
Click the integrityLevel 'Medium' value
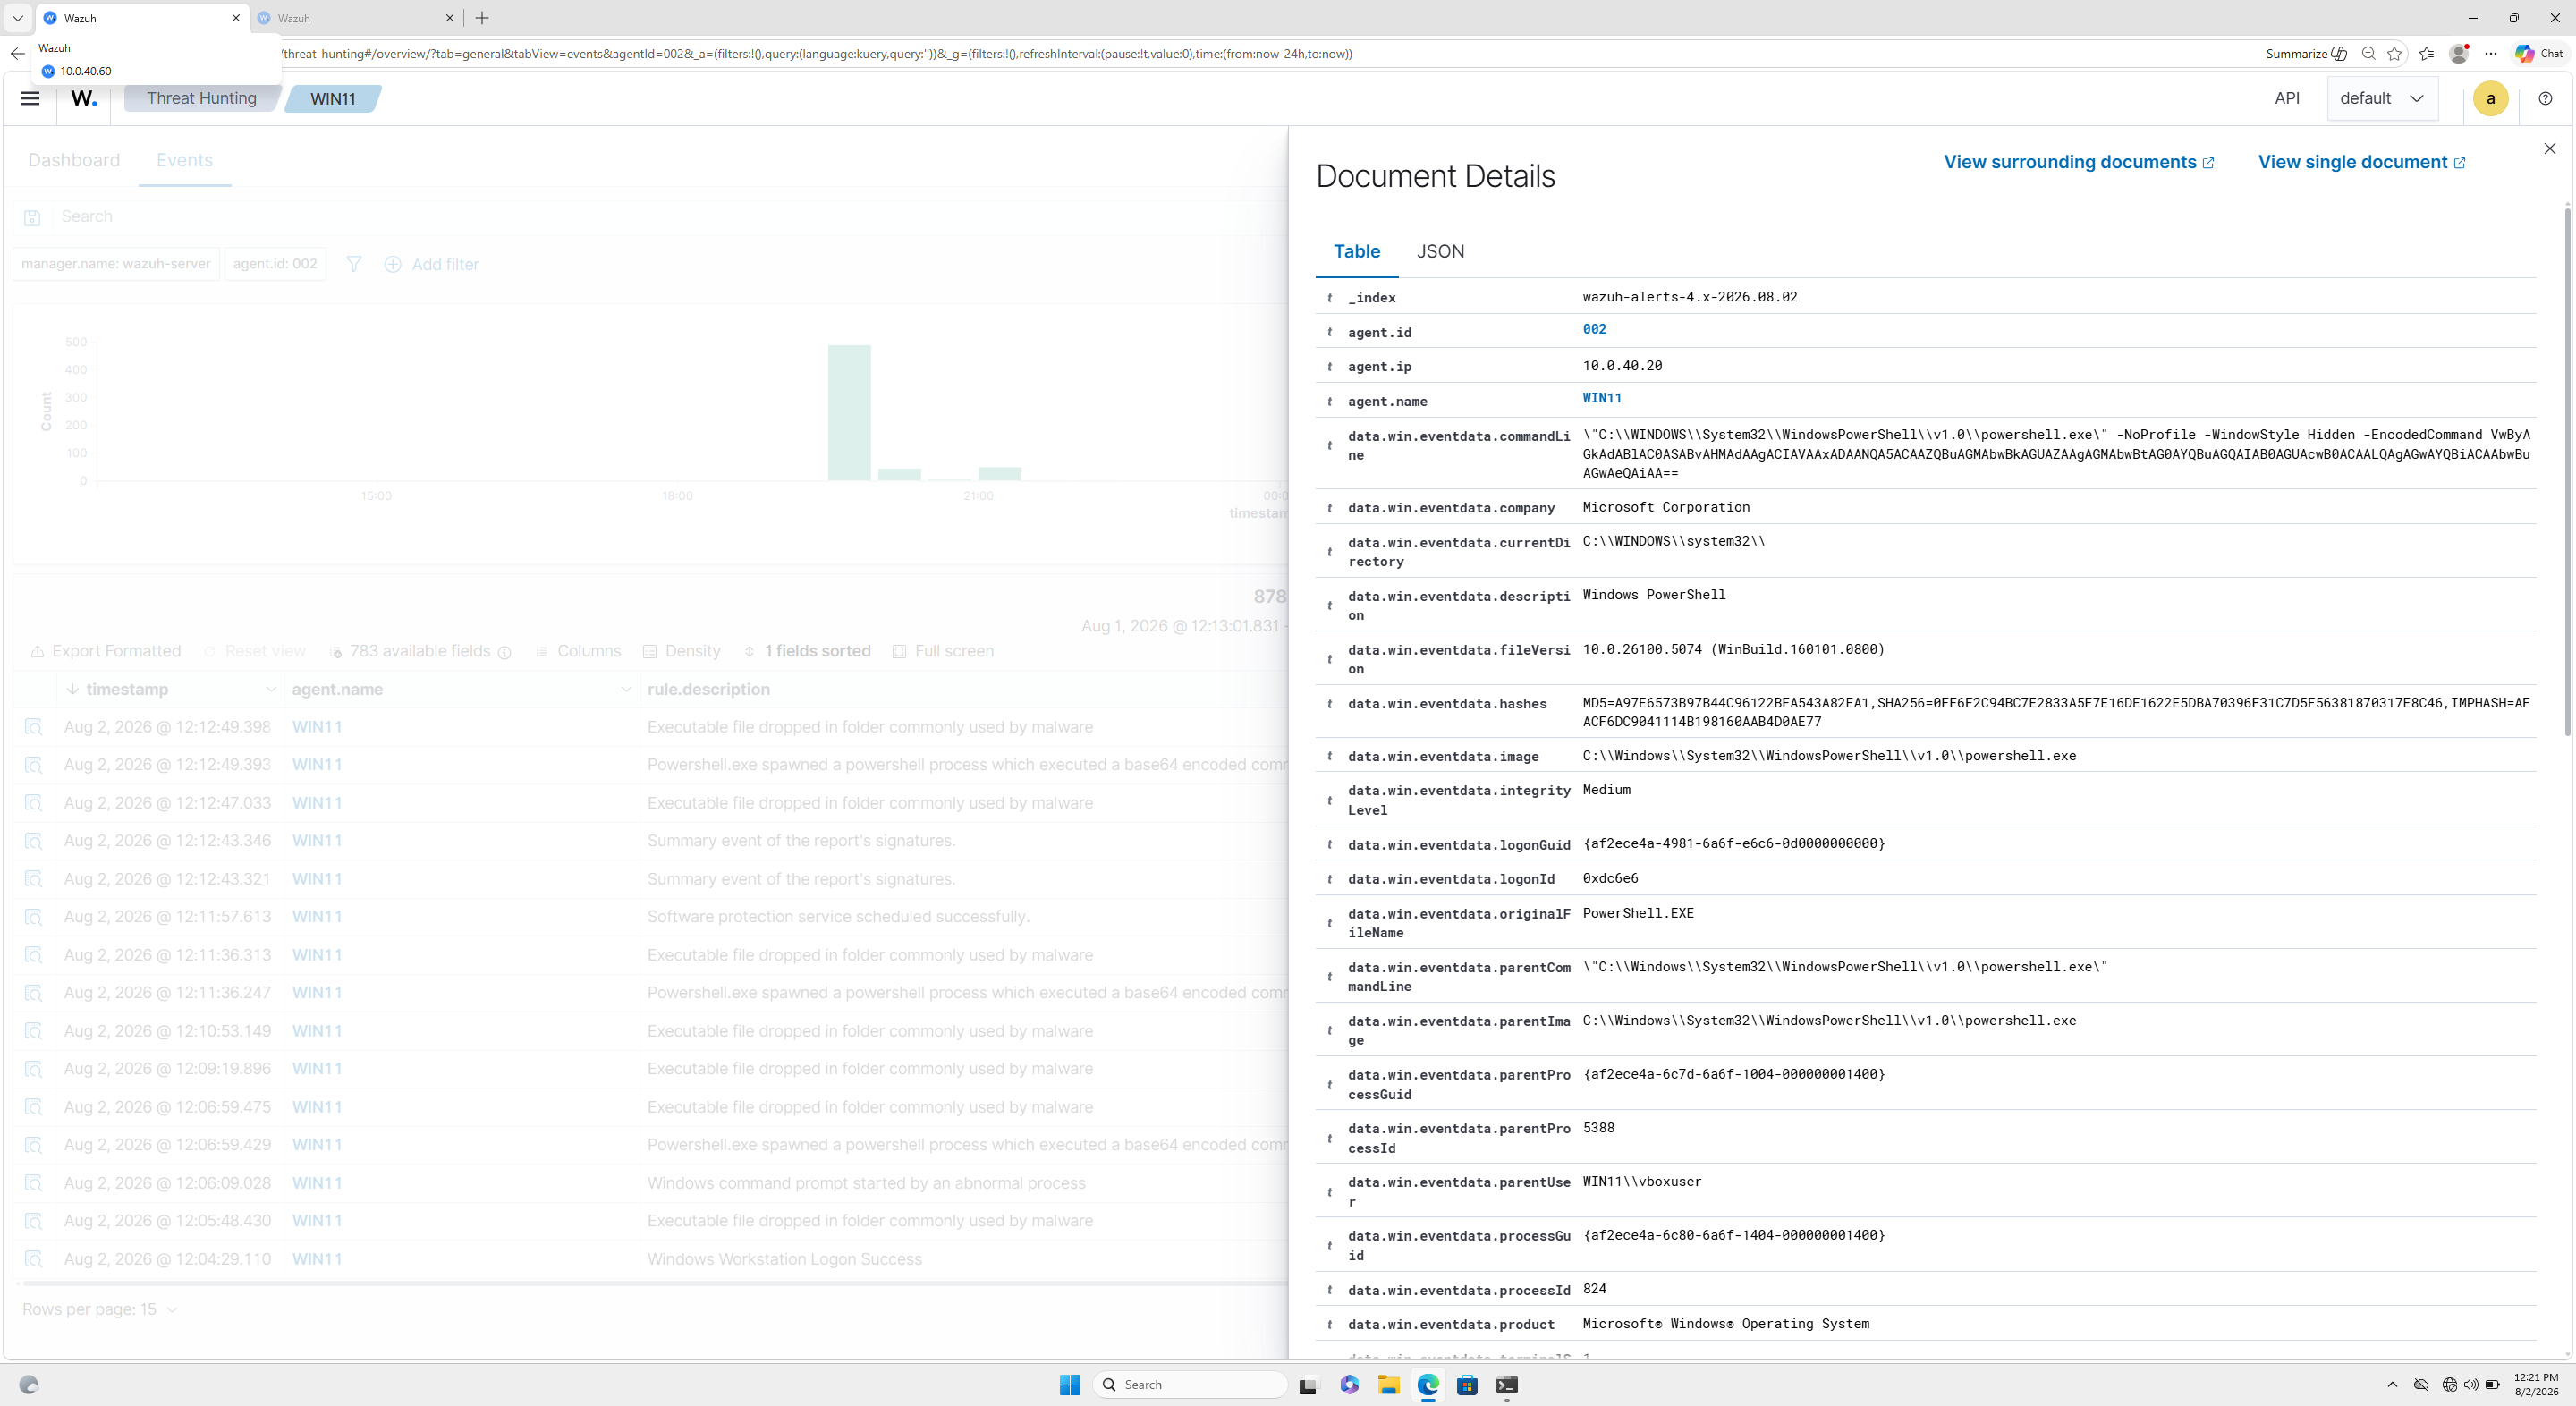1606,790
